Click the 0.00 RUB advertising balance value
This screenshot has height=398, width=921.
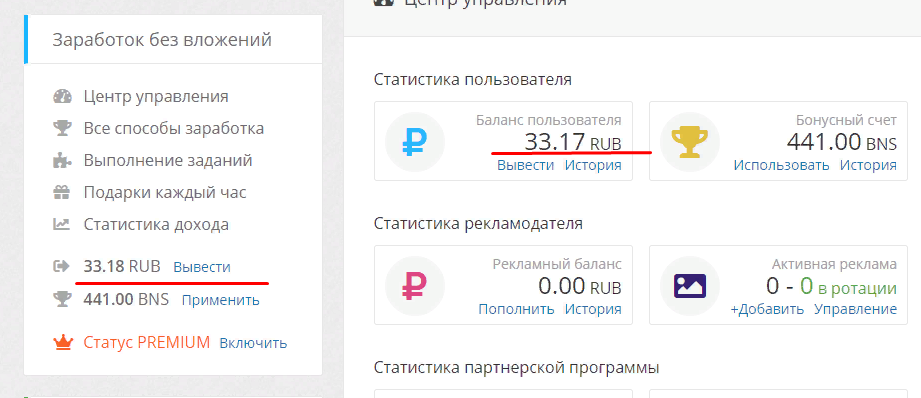coord(580,286)
